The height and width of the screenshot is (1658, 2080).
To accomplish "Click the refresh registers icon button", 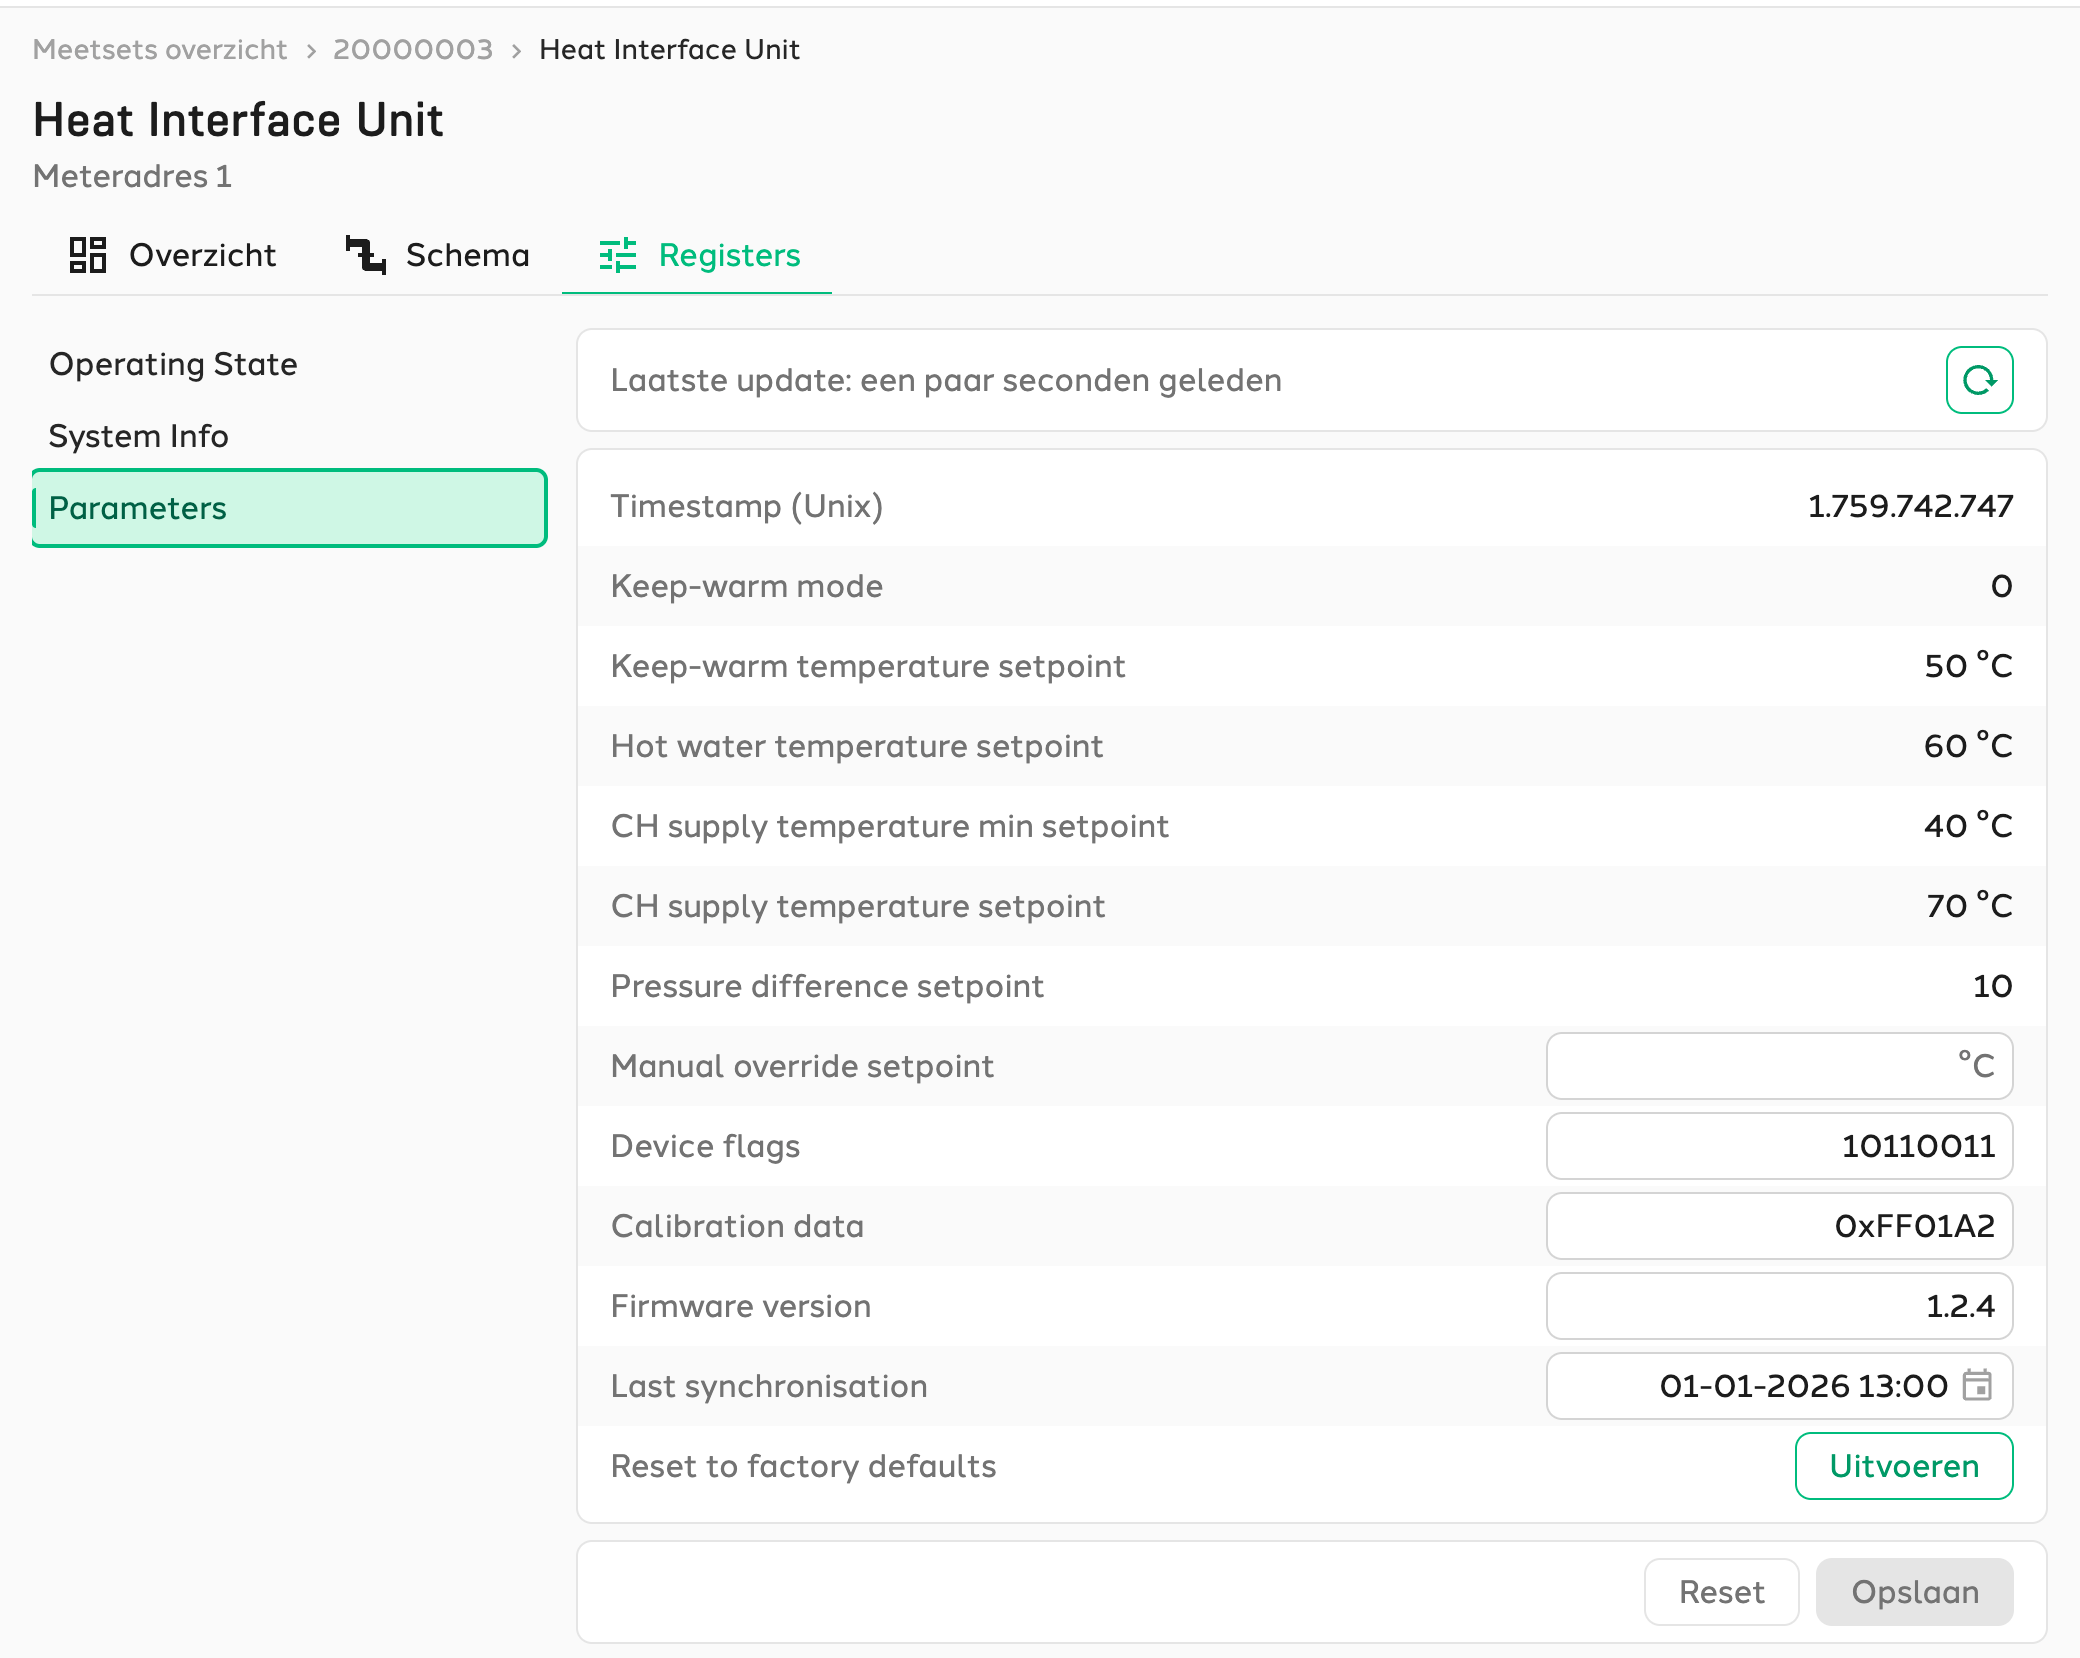I will click(x=1979, y=380).
